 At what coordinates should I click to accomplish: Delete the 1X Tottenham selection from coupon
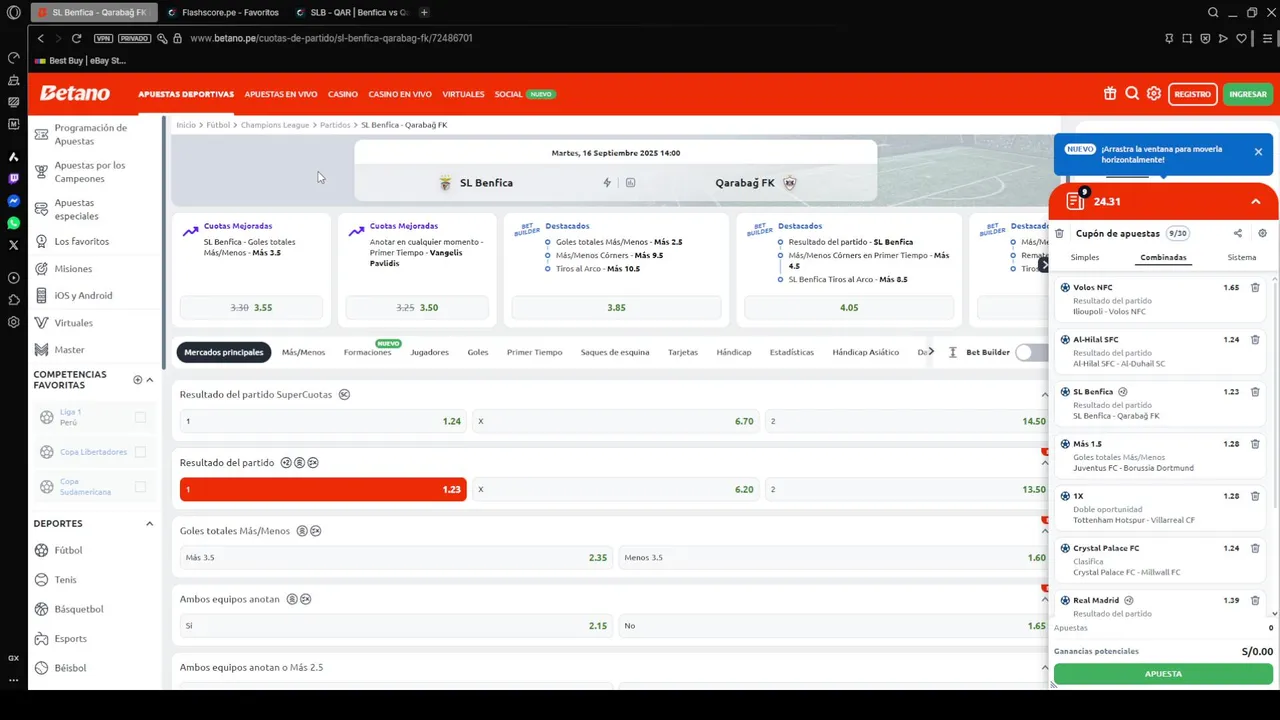click(x=1255, y=496)
